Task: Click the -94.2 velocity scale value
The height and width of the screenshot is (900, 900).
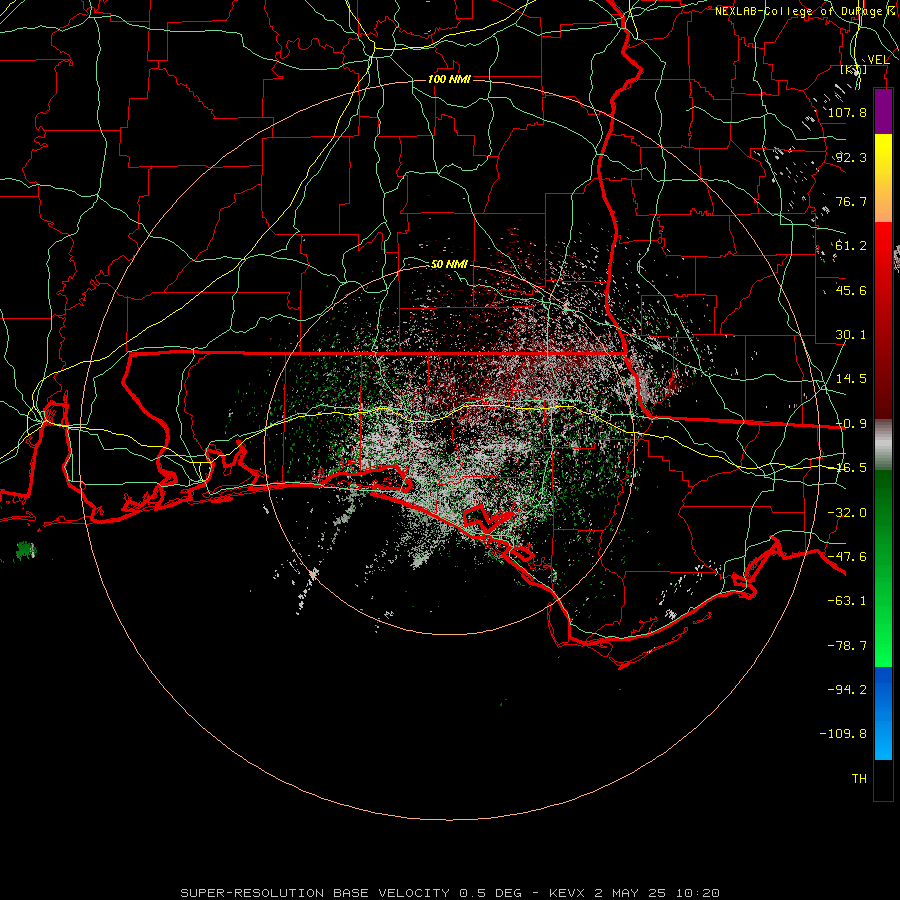Action: pos(847,689)
